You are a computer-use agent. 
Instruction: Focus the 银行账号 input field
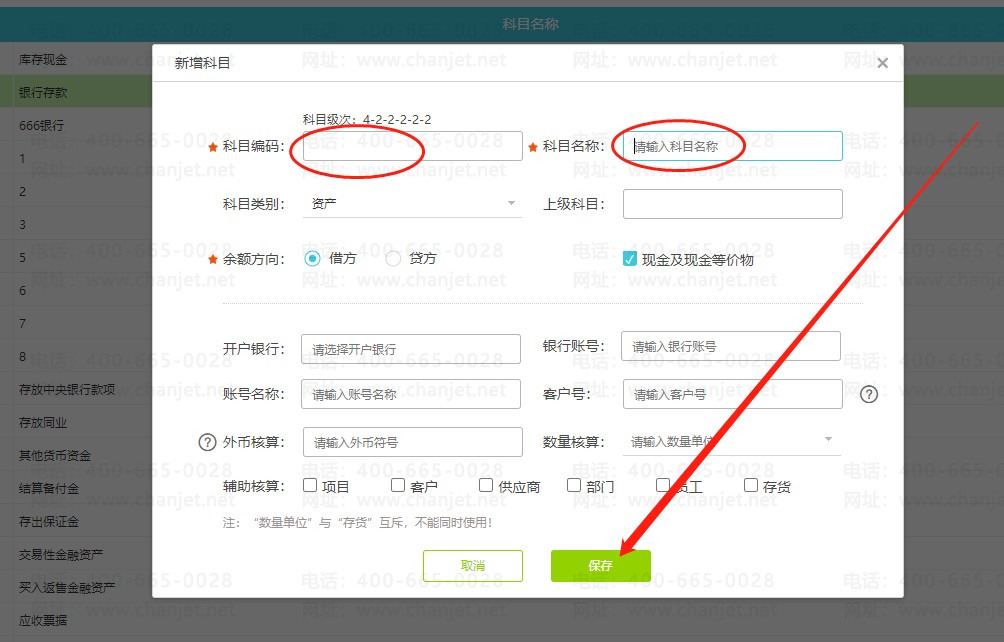coord(731,346)
